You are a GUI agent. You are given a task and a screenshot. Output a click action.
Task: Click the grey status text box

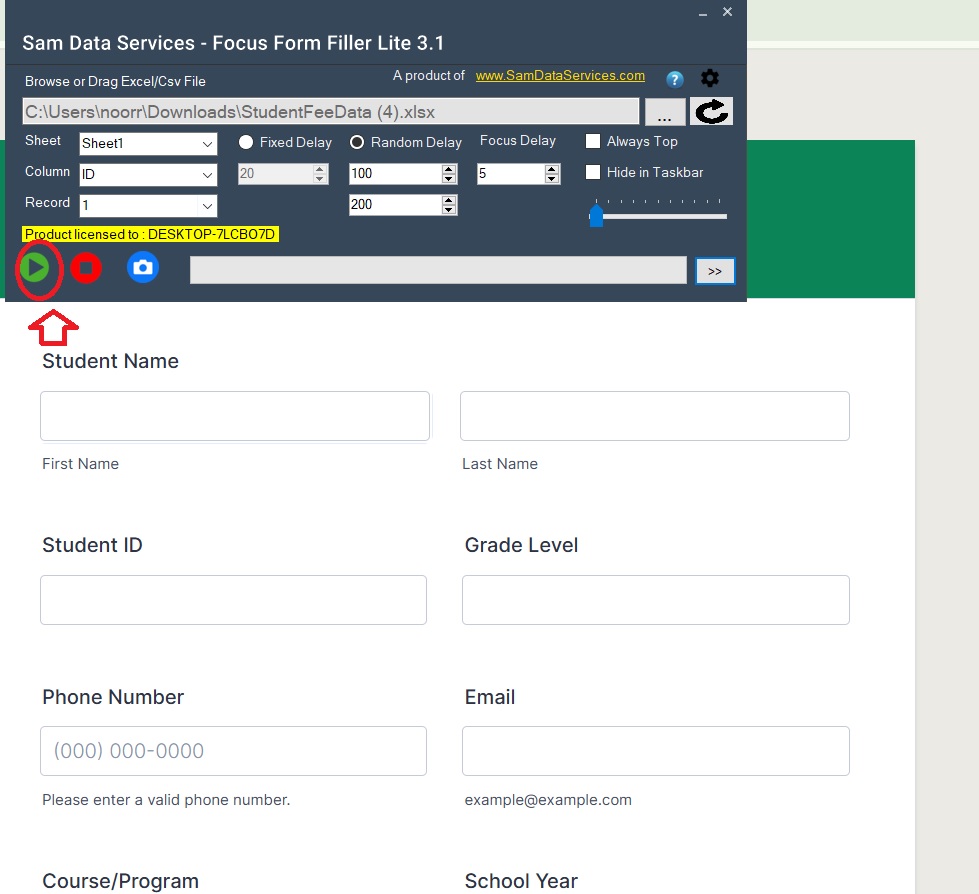coord(438,270)
